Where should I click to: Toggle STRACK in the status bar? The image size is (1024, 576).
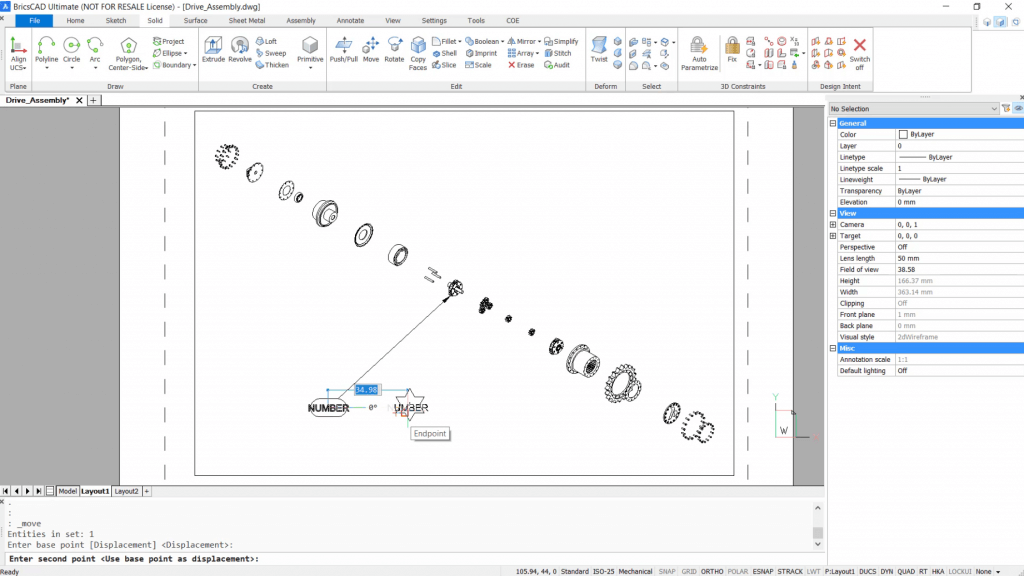pyautogui.click(x=790, y=571)
